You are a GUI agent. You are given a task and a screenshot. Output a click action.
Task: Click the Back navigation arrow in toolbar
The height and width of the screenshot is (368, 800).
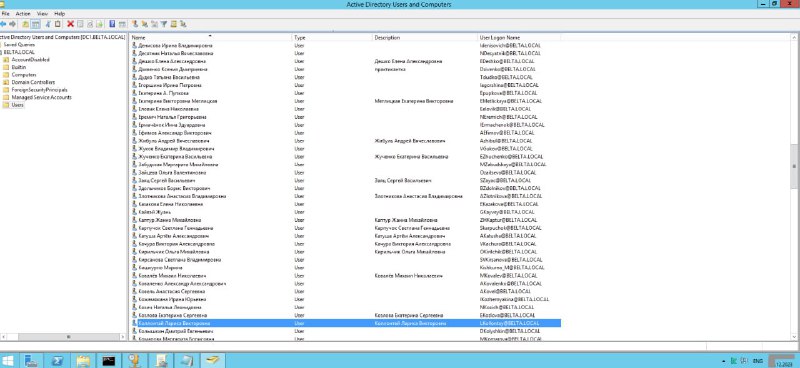tap(3, 24)
